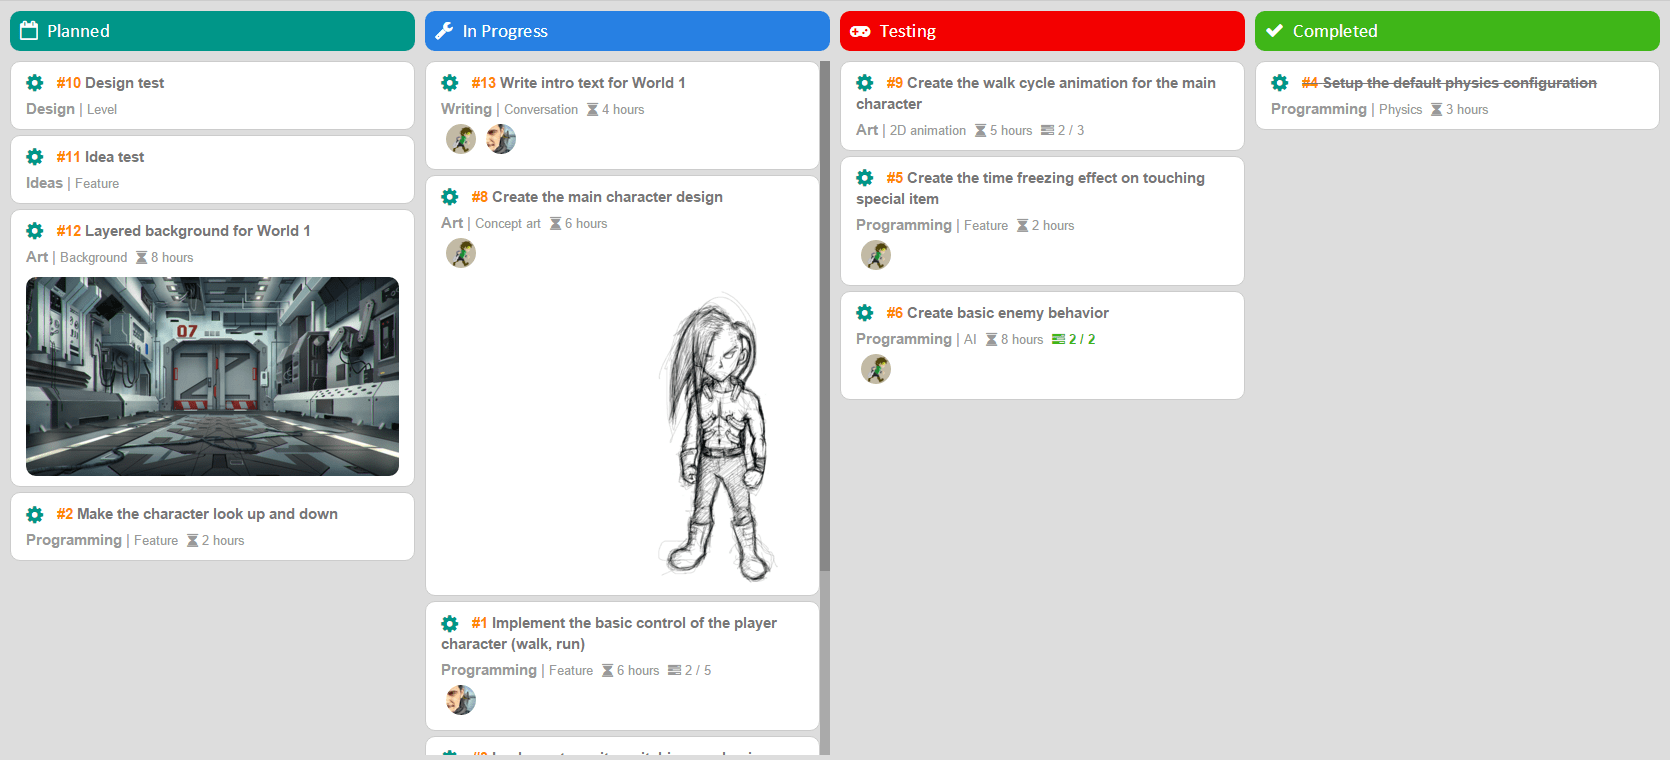Click the gamepad icon in the Testing header
Screen dimensions: 1670x760
[x=860, y=31]
